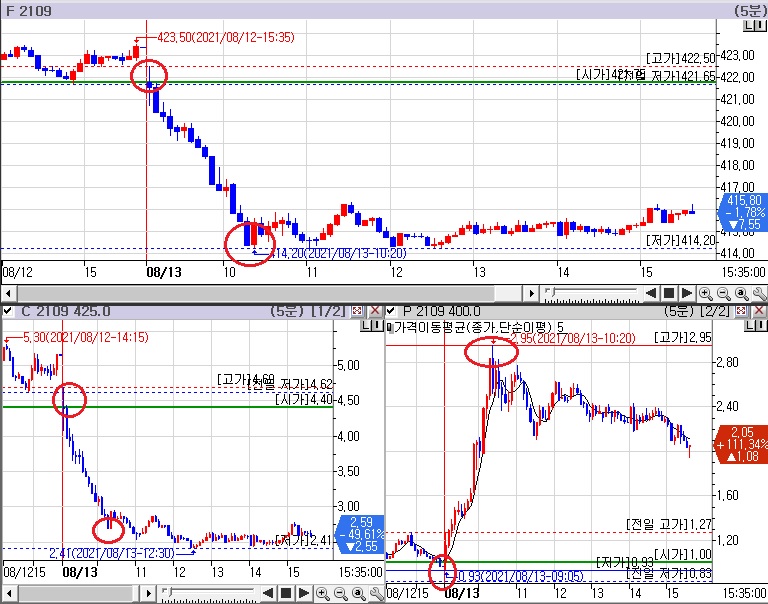
Task: Click the price moving average indicator label
Action: click(478, 327)
